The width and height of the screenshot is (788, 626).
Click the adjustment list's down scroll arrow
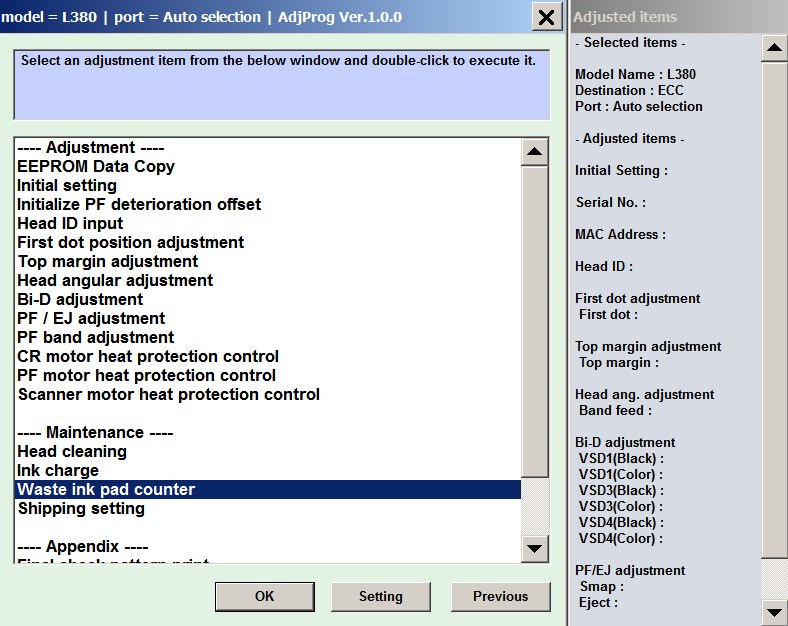[x=535, y=549]
